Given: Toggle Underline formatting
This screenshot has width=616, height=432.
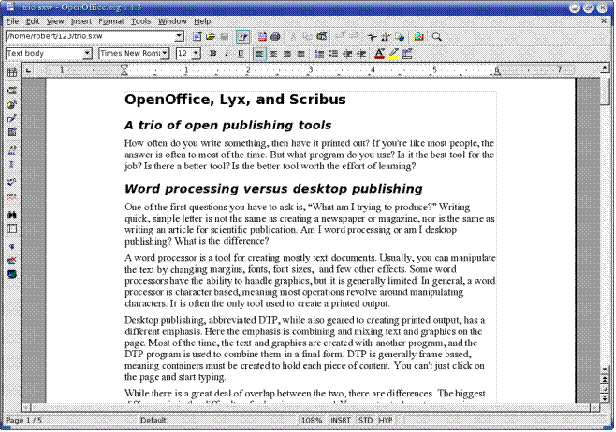Looking at the screenshot, I should [x=241, y=53].
